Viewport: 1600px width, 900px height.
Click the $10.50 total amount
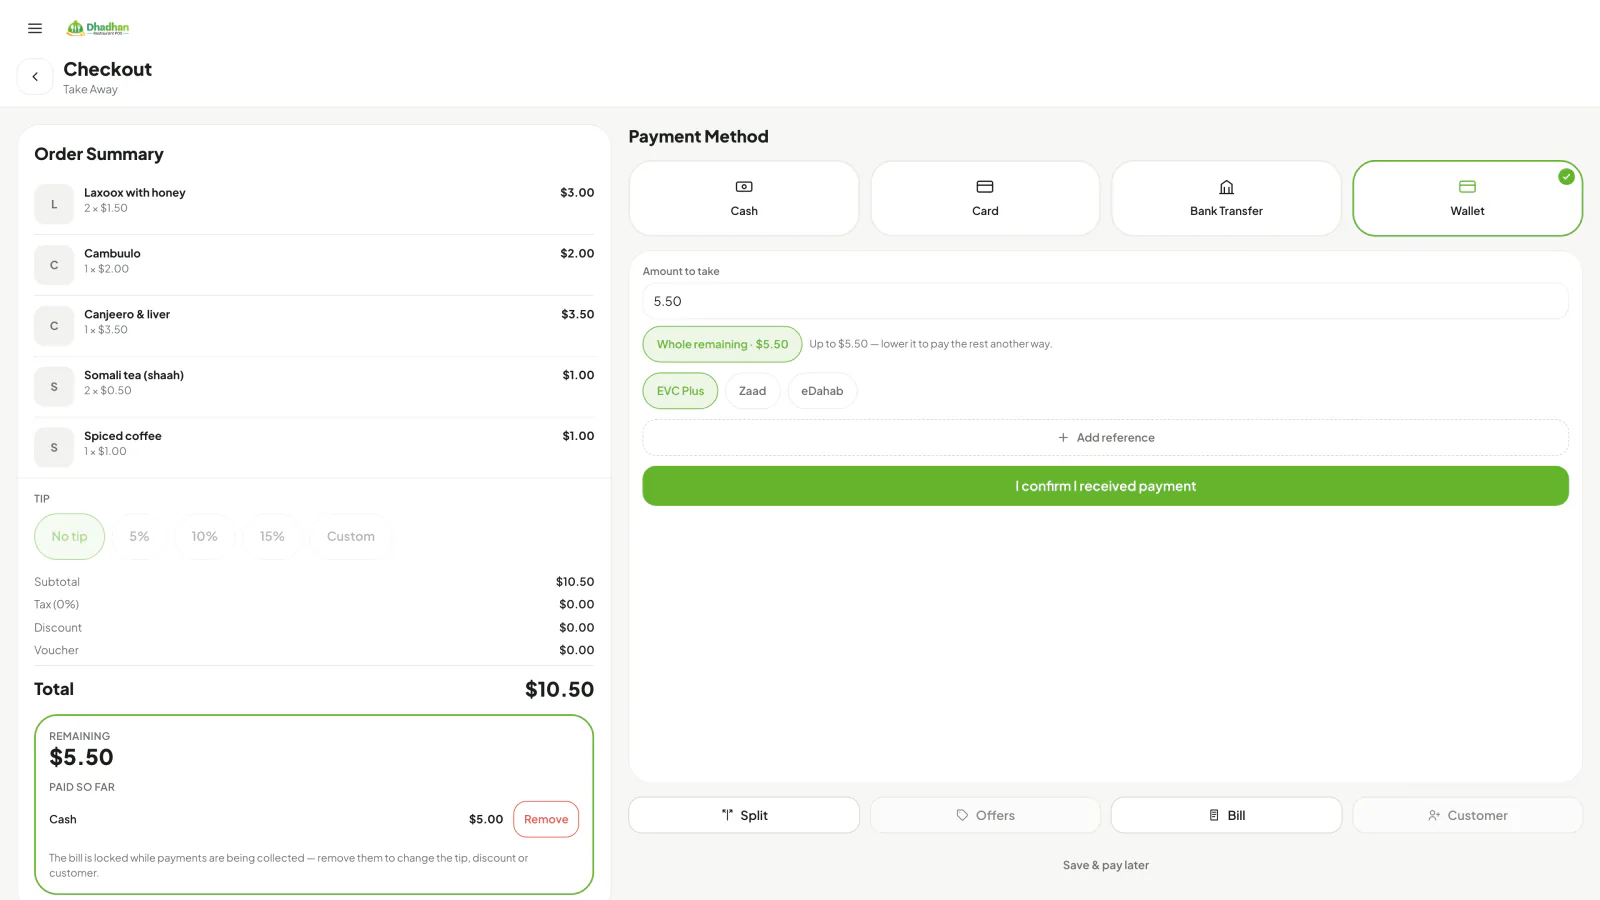tap(559, 689)
